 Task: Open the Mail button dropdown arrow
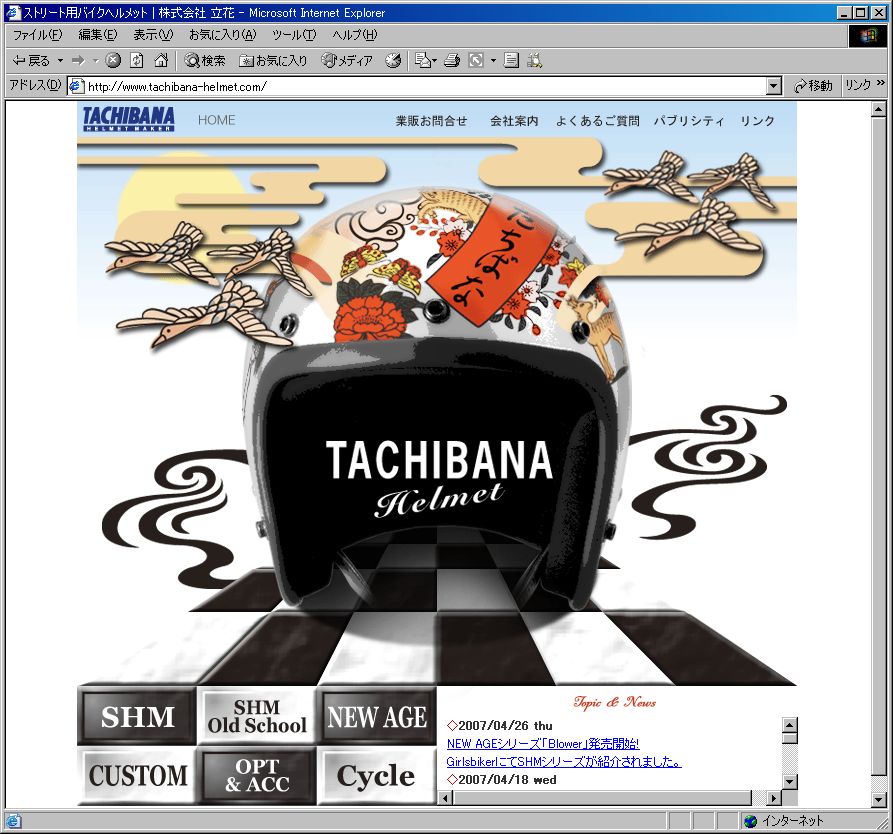point(435,60)
